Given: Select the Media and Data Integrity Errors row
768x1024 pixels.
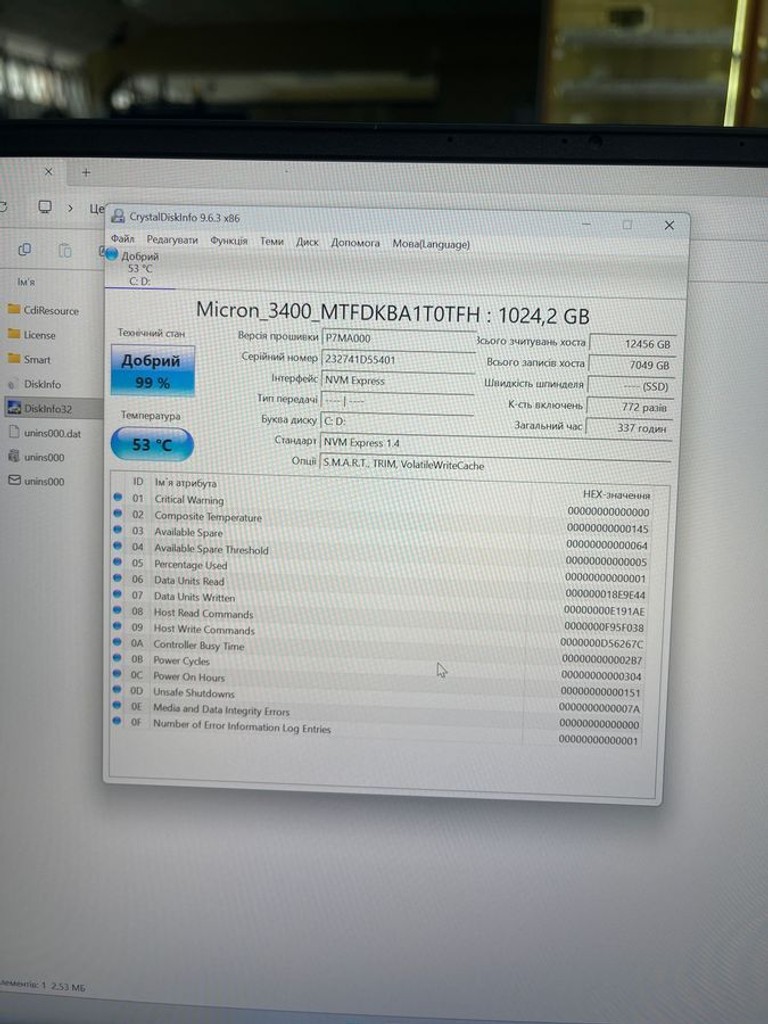Looking at the screenshot, I should [x=376, y=715].
